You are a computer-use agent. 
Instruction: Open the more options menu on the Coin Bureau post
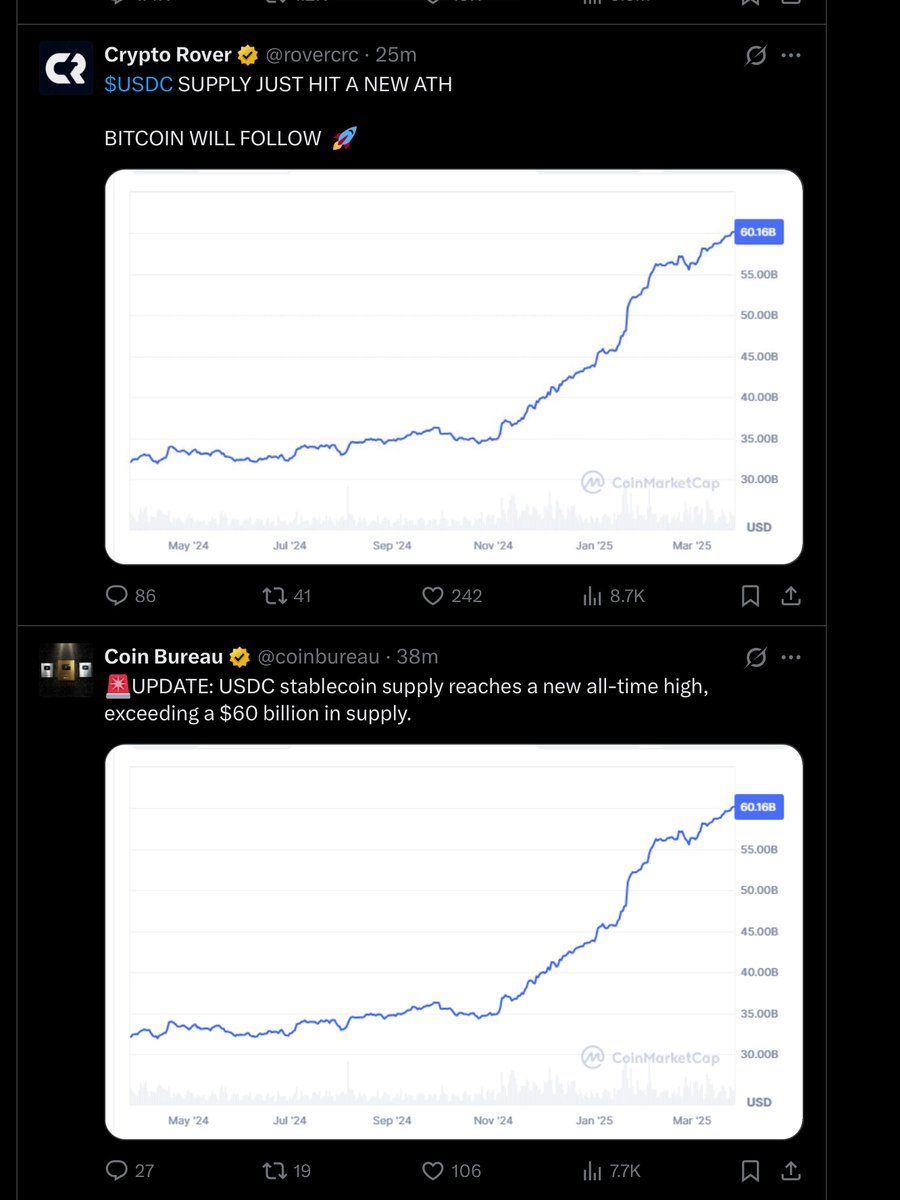pos(791,657)
